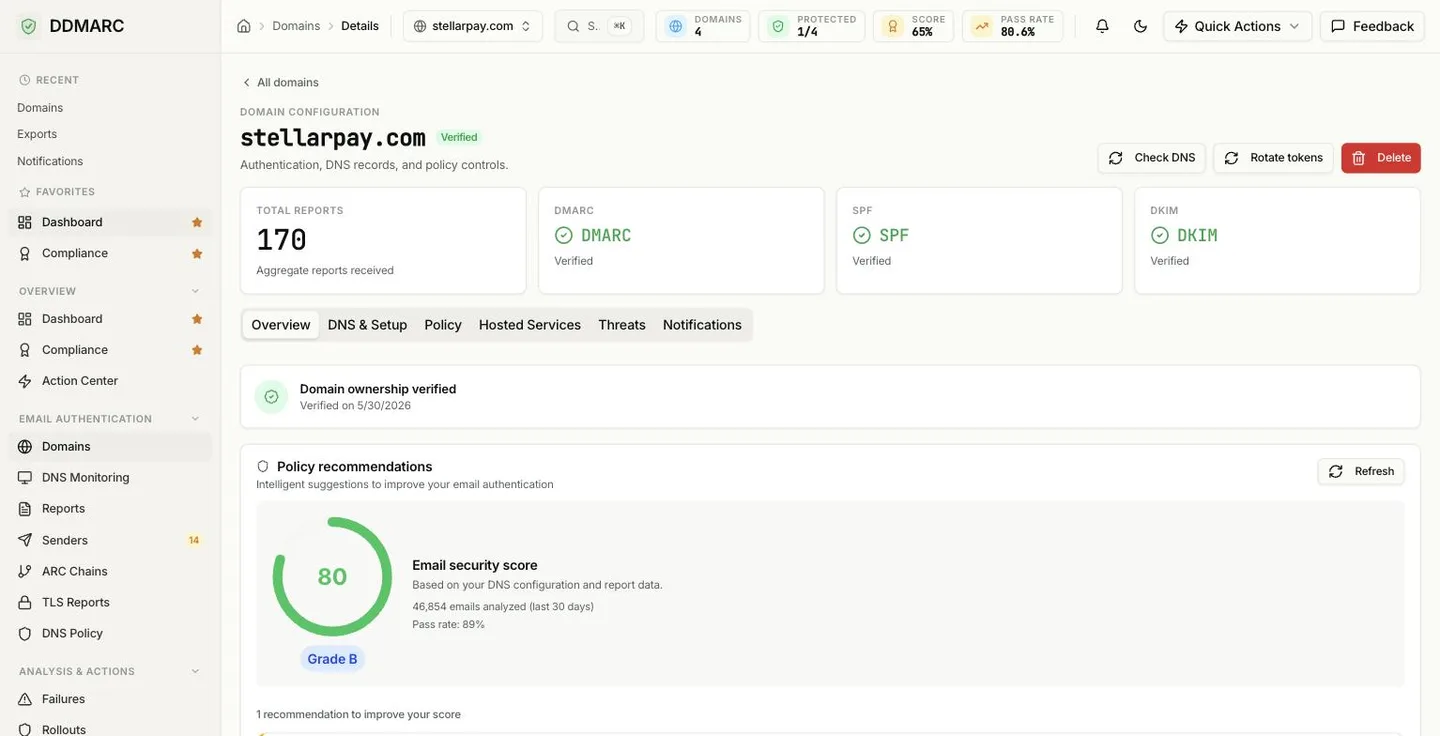
Task: Open Senders paper-plane icon
Action: pyautogui.click(x=25, y=540)
